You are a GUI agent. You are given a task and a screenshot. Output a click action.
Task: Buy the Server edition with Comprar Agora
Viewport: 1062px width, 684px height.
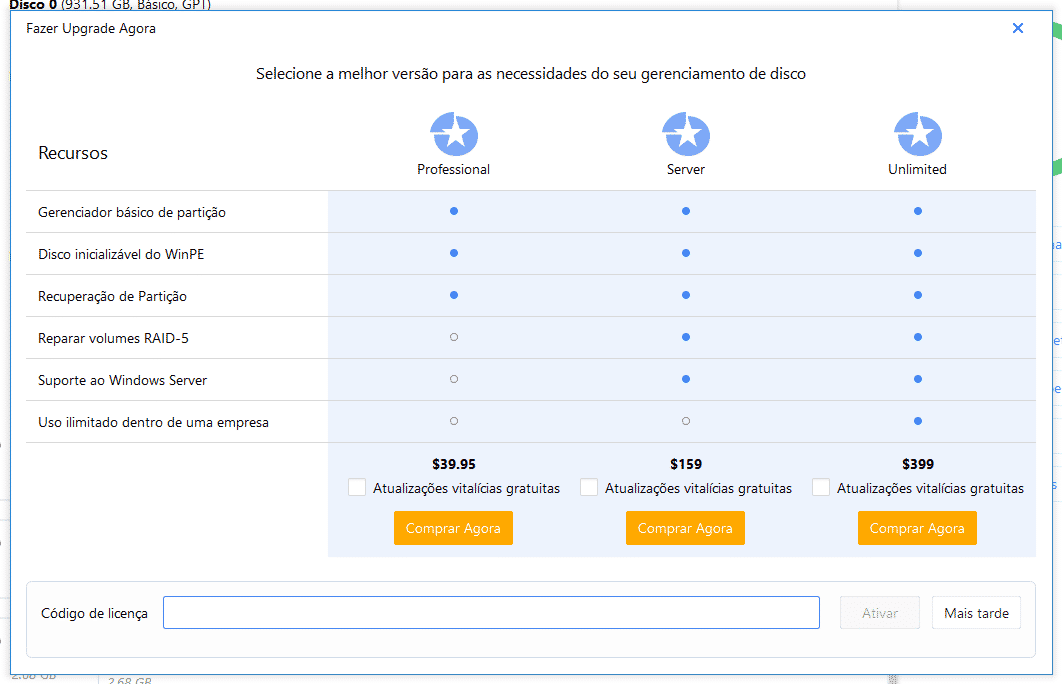(x=686, y=528)
